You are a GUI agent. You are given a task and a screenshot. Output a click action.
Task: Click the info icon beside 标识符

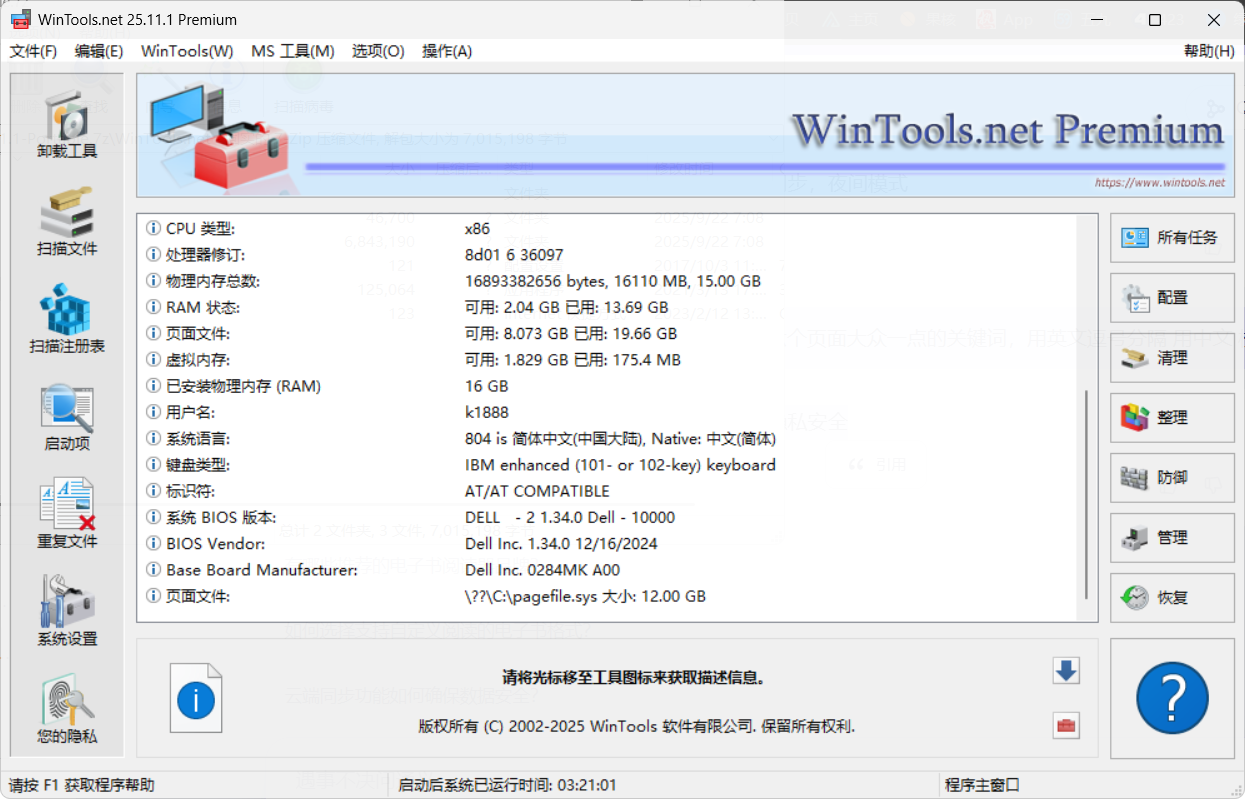coord(153,491)
